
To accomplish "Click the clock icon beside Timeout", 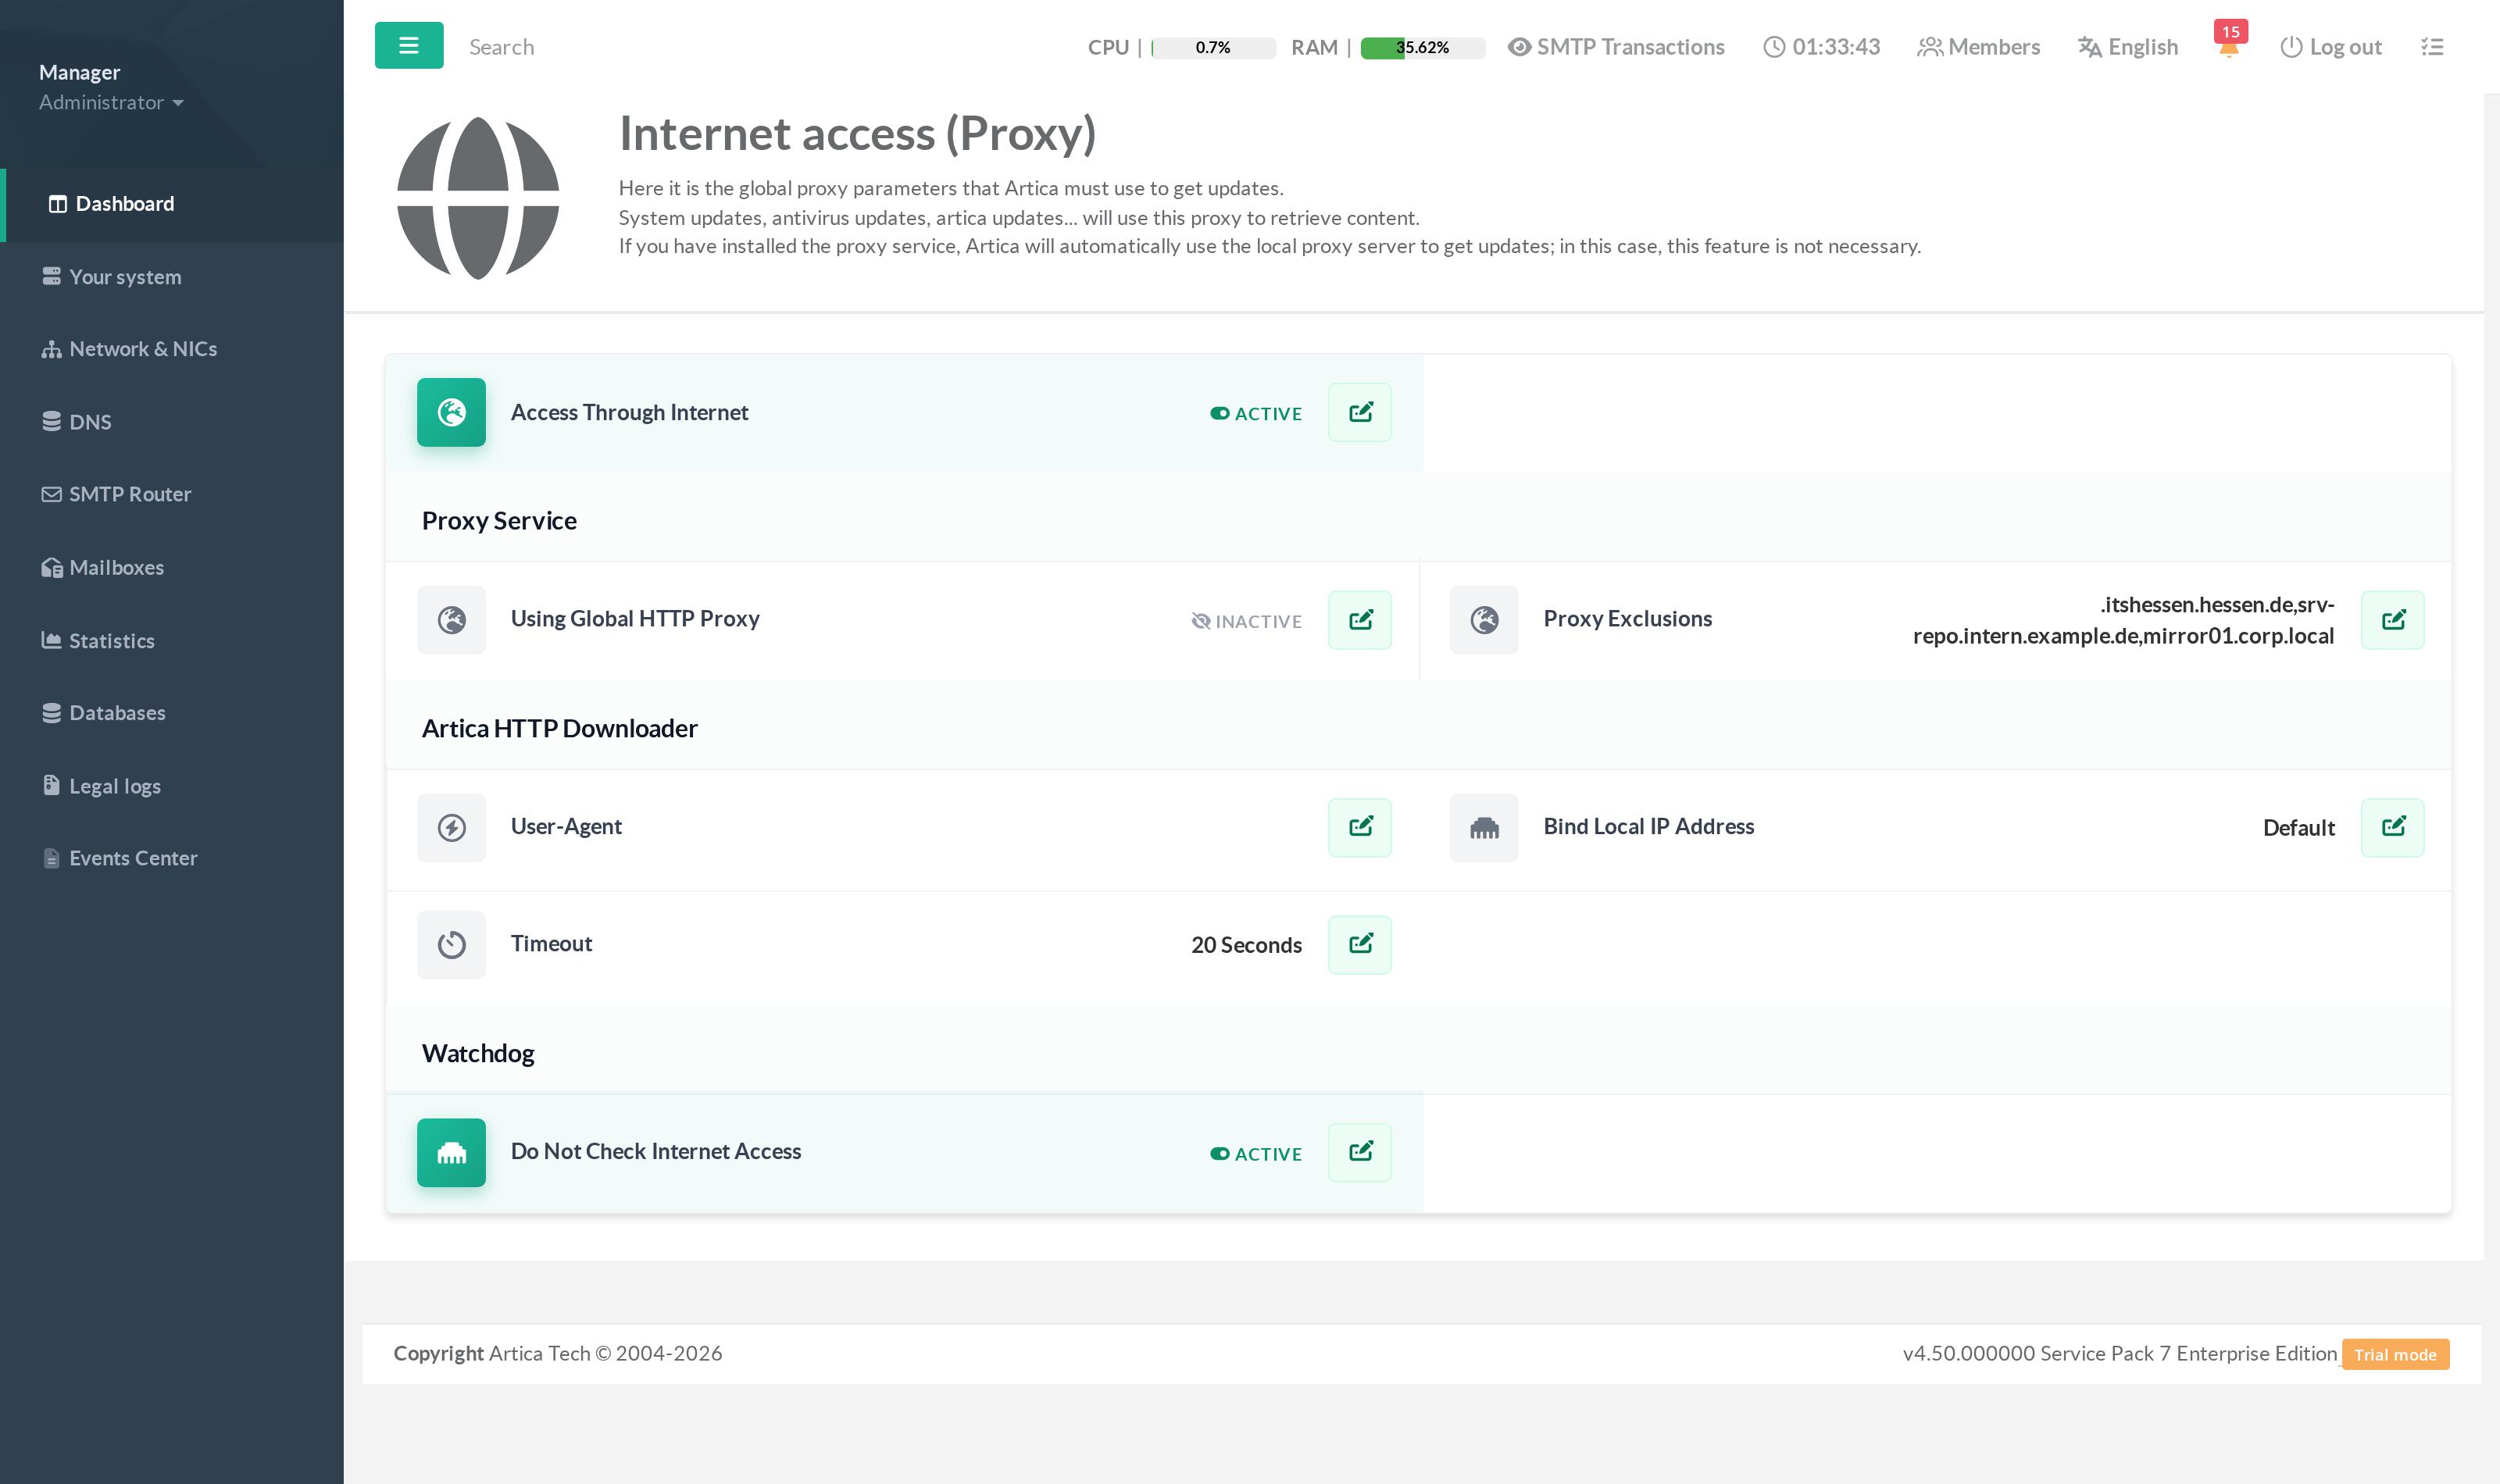I will (x=451, y=945).
